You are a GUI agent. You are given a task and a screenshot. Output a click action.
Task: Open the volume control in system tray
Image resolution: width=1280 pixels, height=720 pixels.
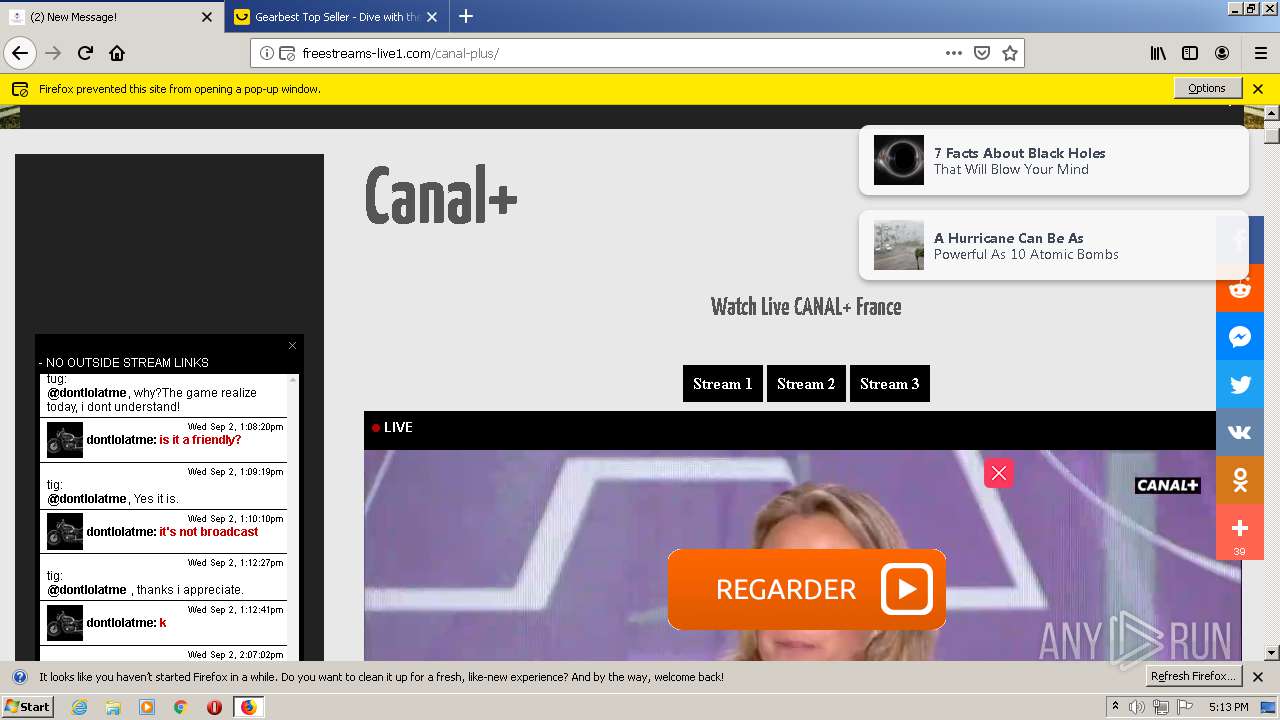tap(1137, 707)
